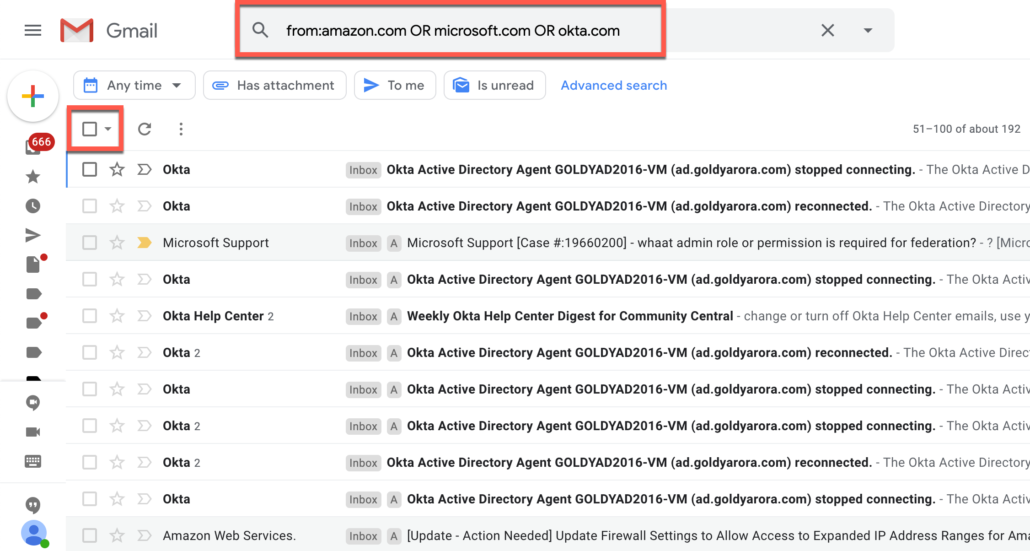Clear the search query with the X
Screen dimensions: 1030x551
[828, 30]
